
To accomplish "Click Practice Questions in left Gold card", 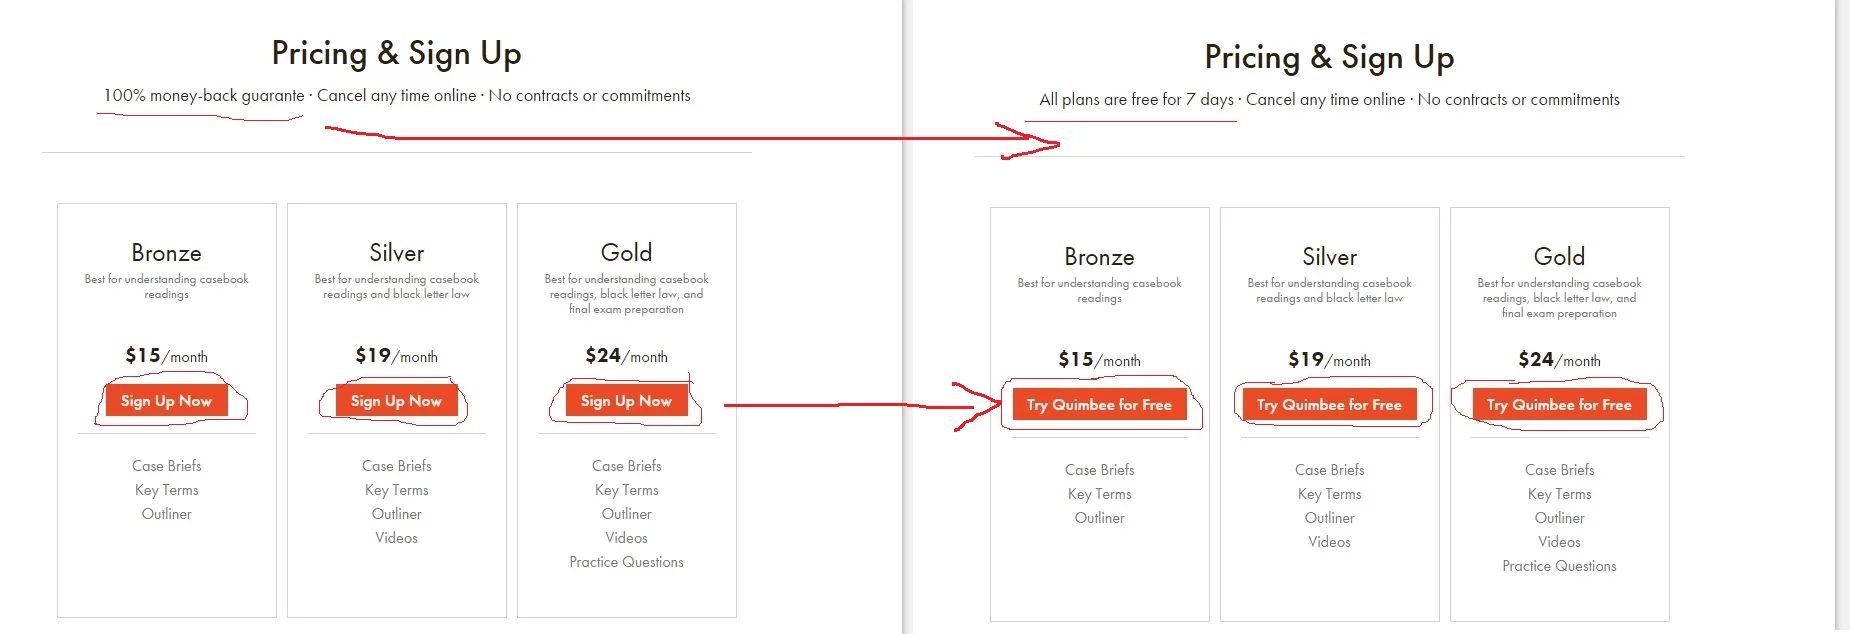I will (x=626, y=562).
